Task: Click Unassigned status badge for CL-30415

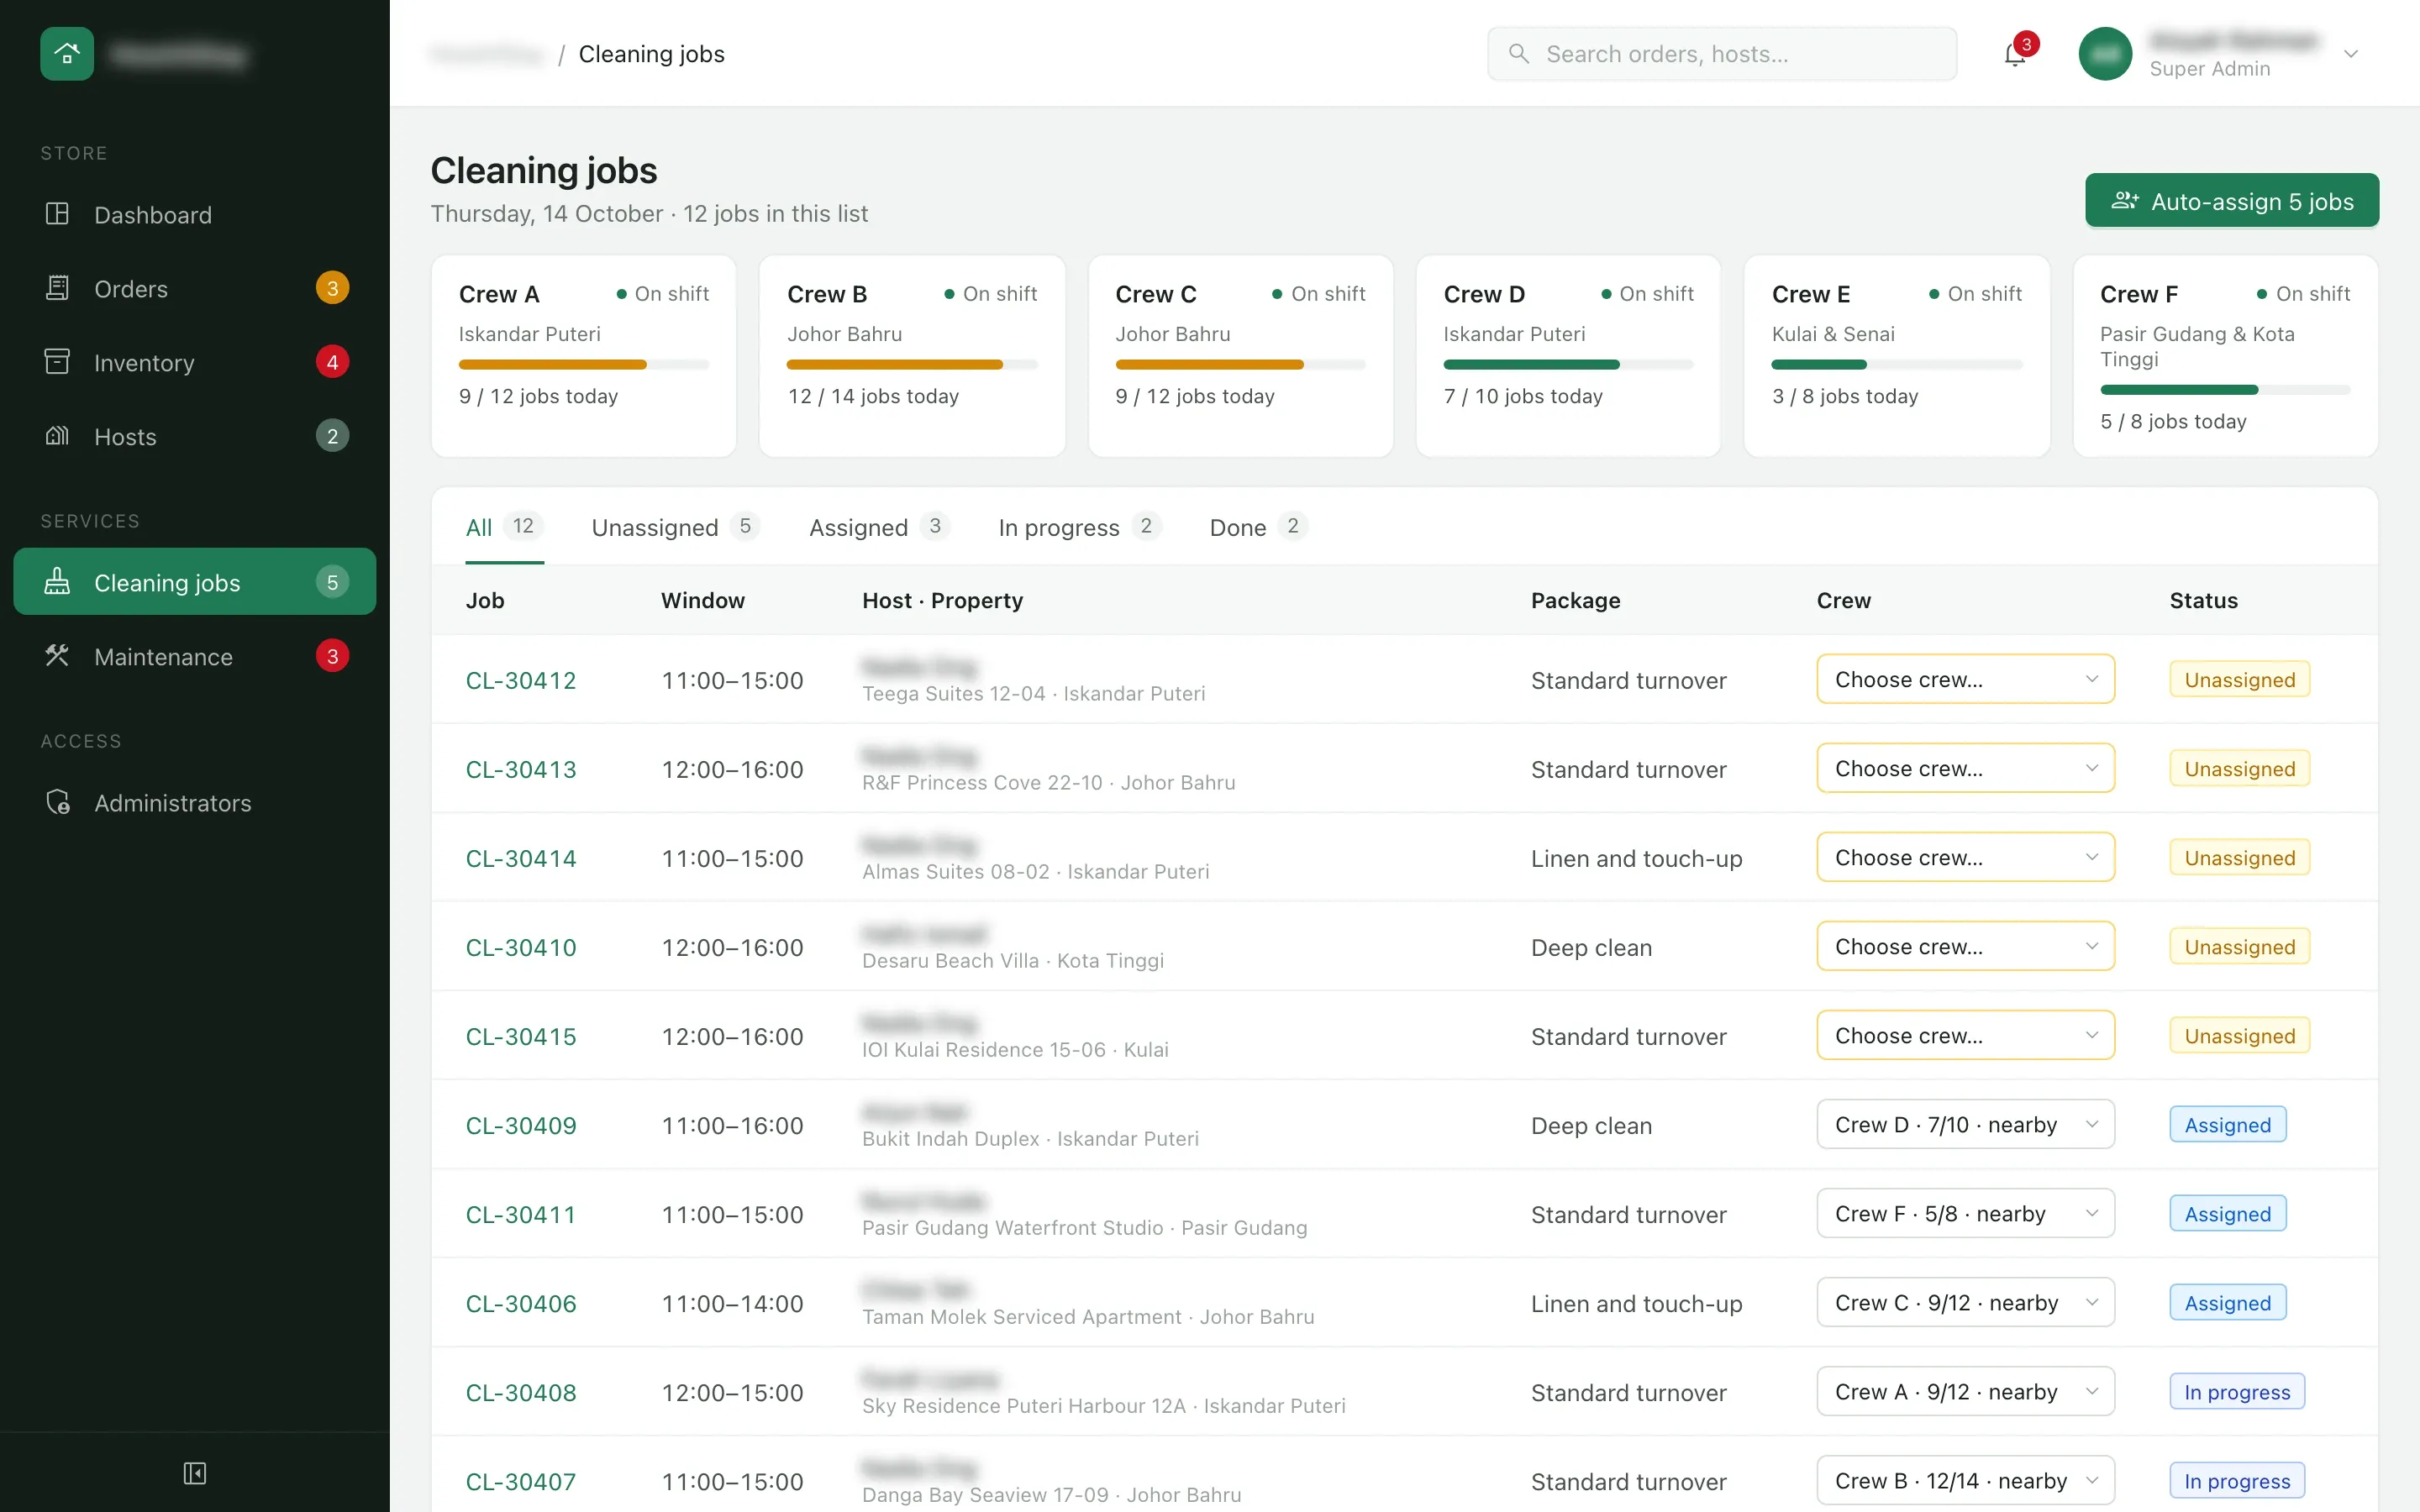Action: (2239, 1036)
